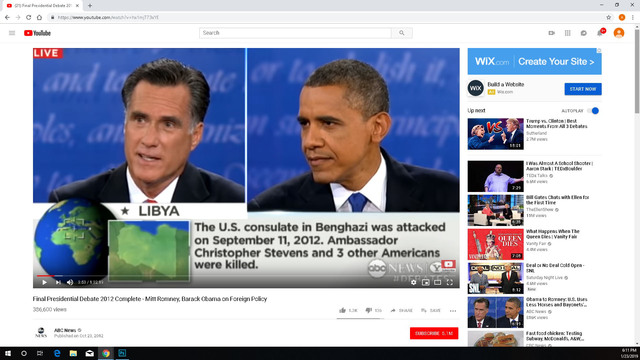This screenshot has width=640, height=360.
Task: Toggle the Autoplay switch
Action: point(593,111)
